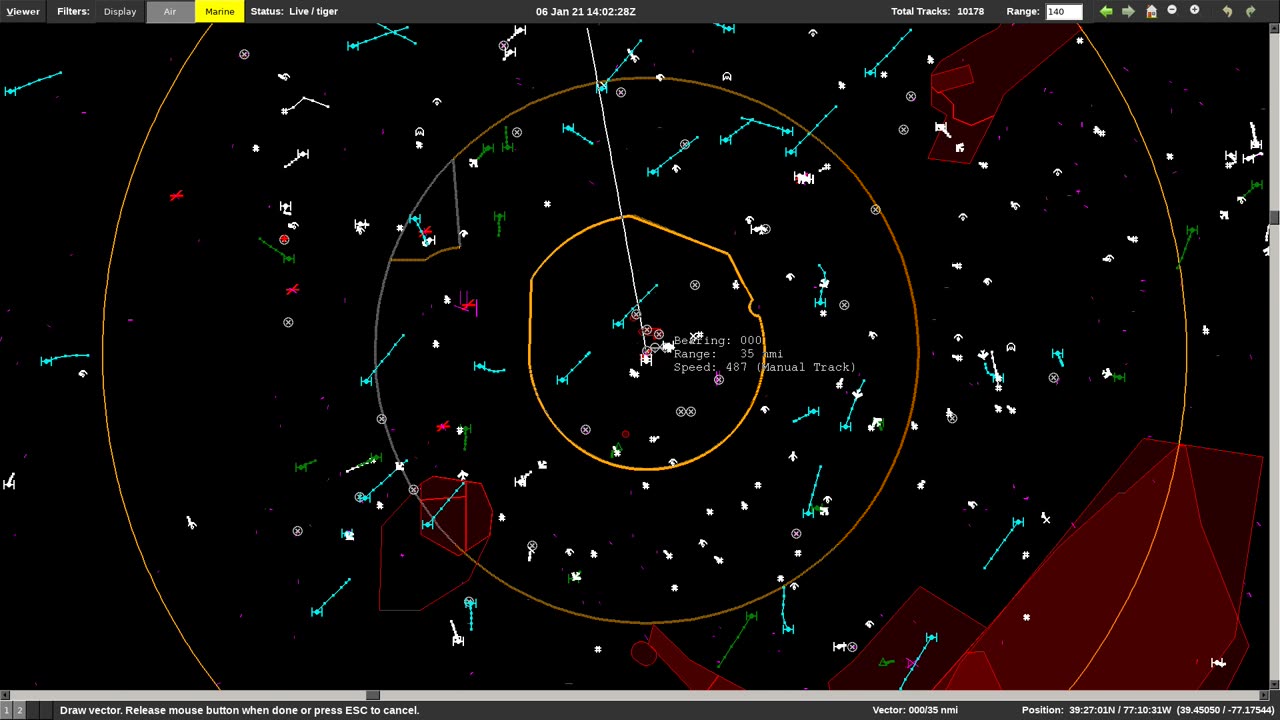Redo with the right curved arrow
This screenshot has width=1280, height=720.
(x=1250, y=11)
